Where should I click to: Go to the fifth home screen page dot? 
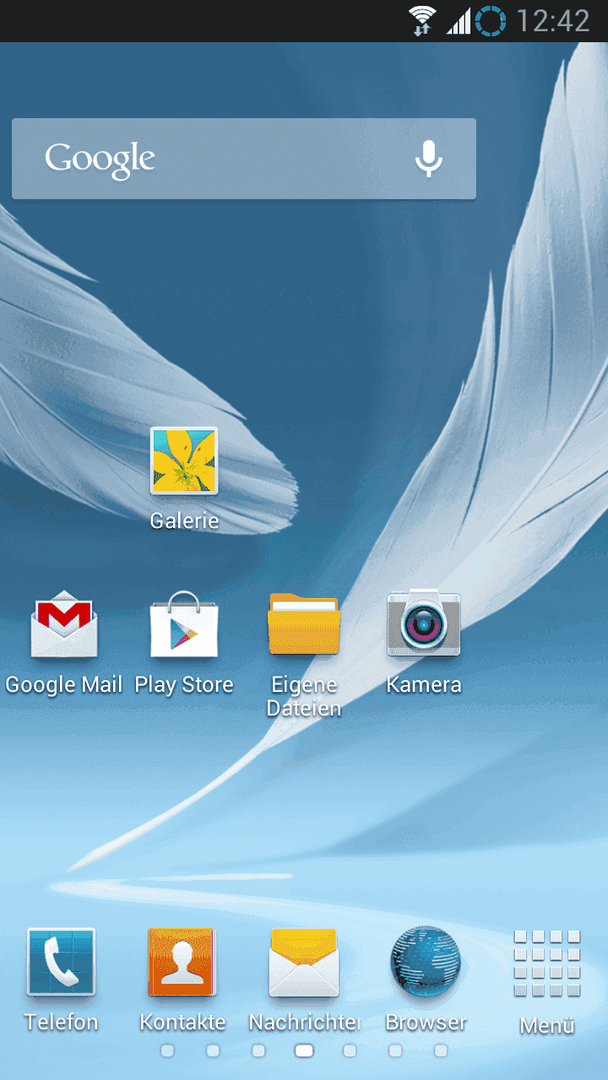point(350,1050)
